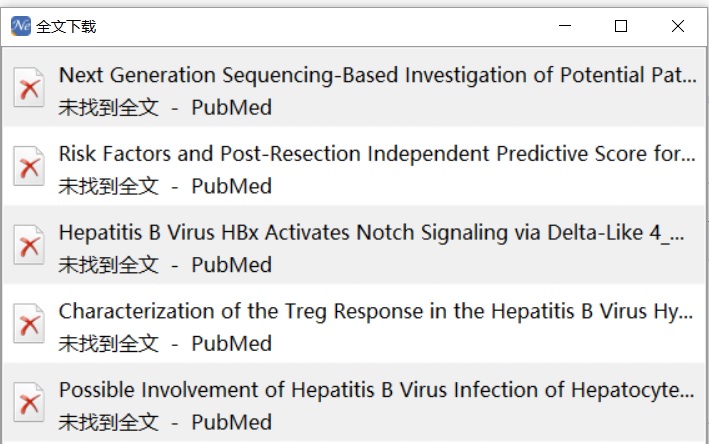This screenshot has width=709, height=444.
Task: Minimize the 全文下载 window
Action: click(568, 26)
